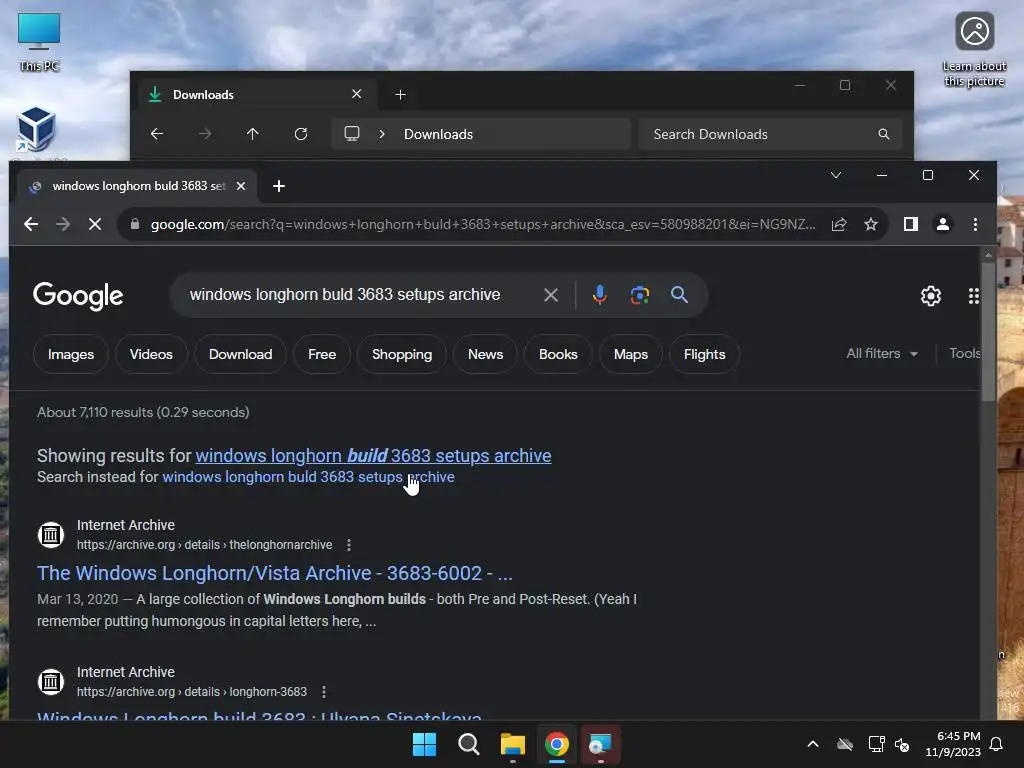
Task: Open archive.org longhorn-3683 URL line
Action: (192, 692)
